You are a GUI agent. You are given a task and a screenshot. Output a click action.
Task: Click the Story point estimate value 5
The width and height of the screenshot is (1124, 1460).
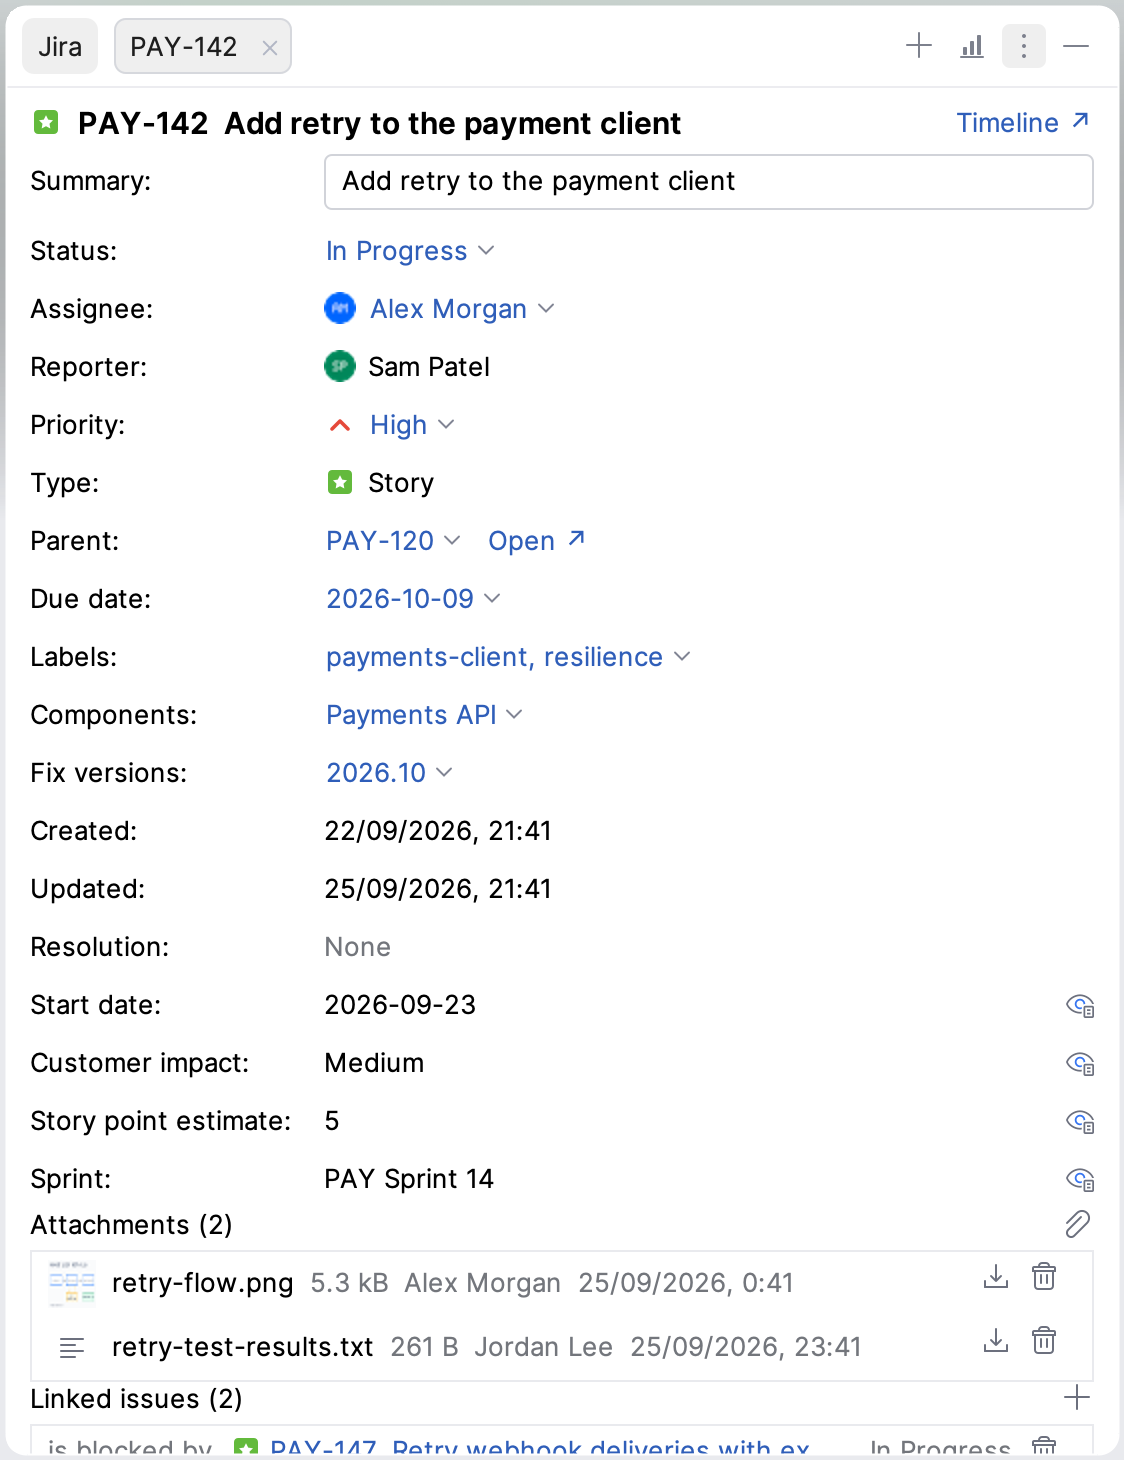point(332,1121)
